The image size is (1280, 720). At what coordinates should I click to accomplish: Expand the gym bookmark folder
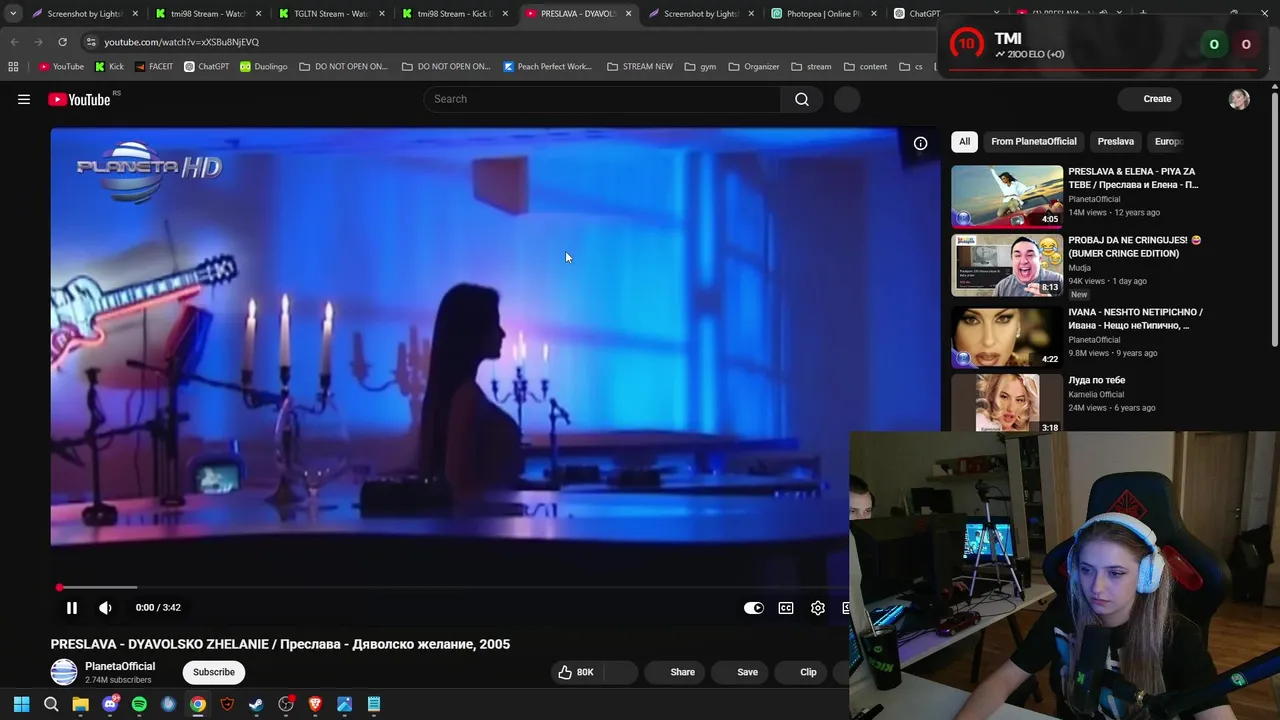(700, 67)
